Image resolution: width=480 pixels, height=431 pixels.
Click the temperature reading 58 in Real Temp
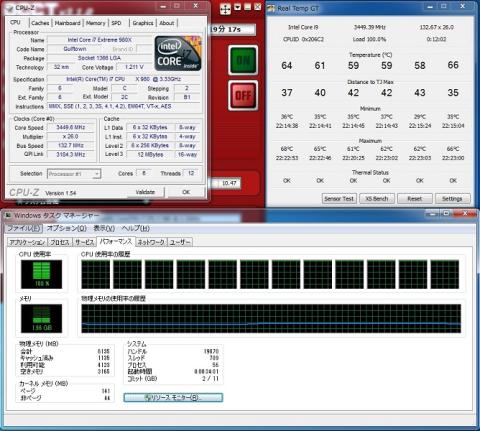click(x=420, y=65)
